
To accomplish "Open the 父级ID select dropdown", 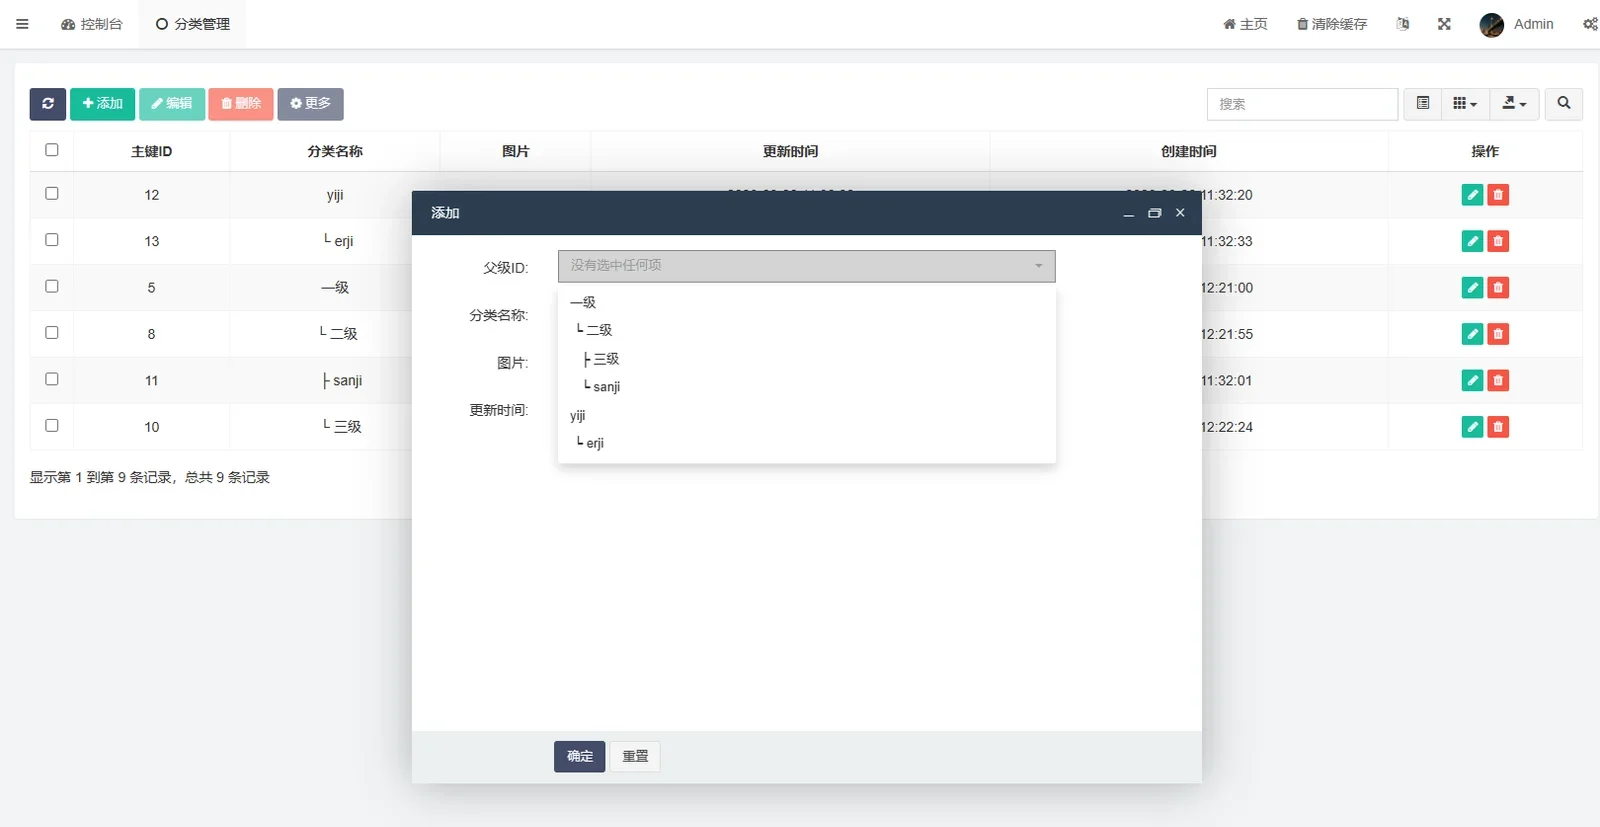I will 806,266.
